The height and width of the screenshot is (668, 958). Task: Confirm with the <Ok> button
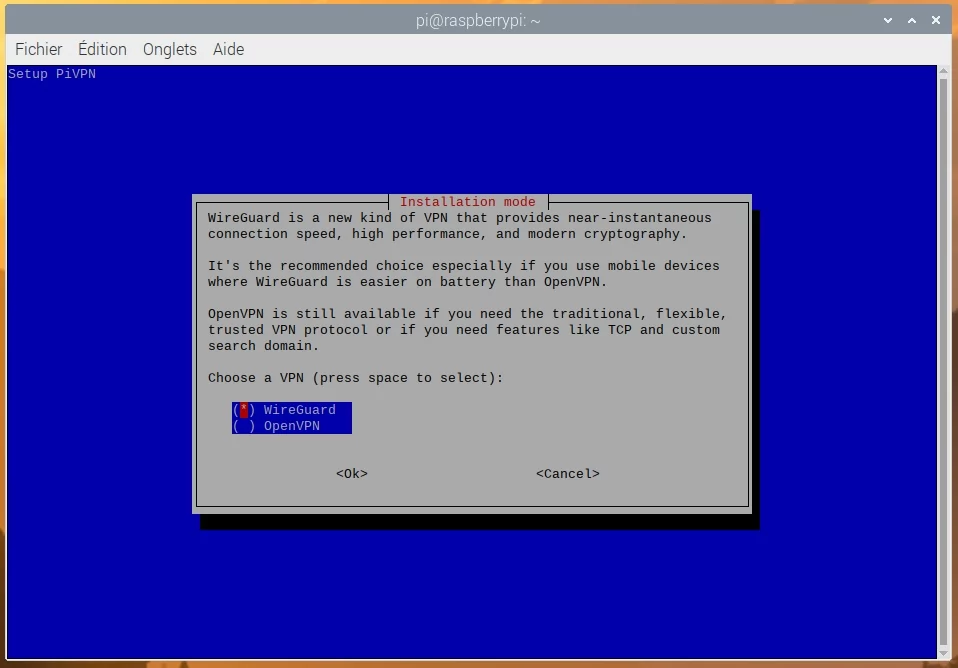[352, 474]
